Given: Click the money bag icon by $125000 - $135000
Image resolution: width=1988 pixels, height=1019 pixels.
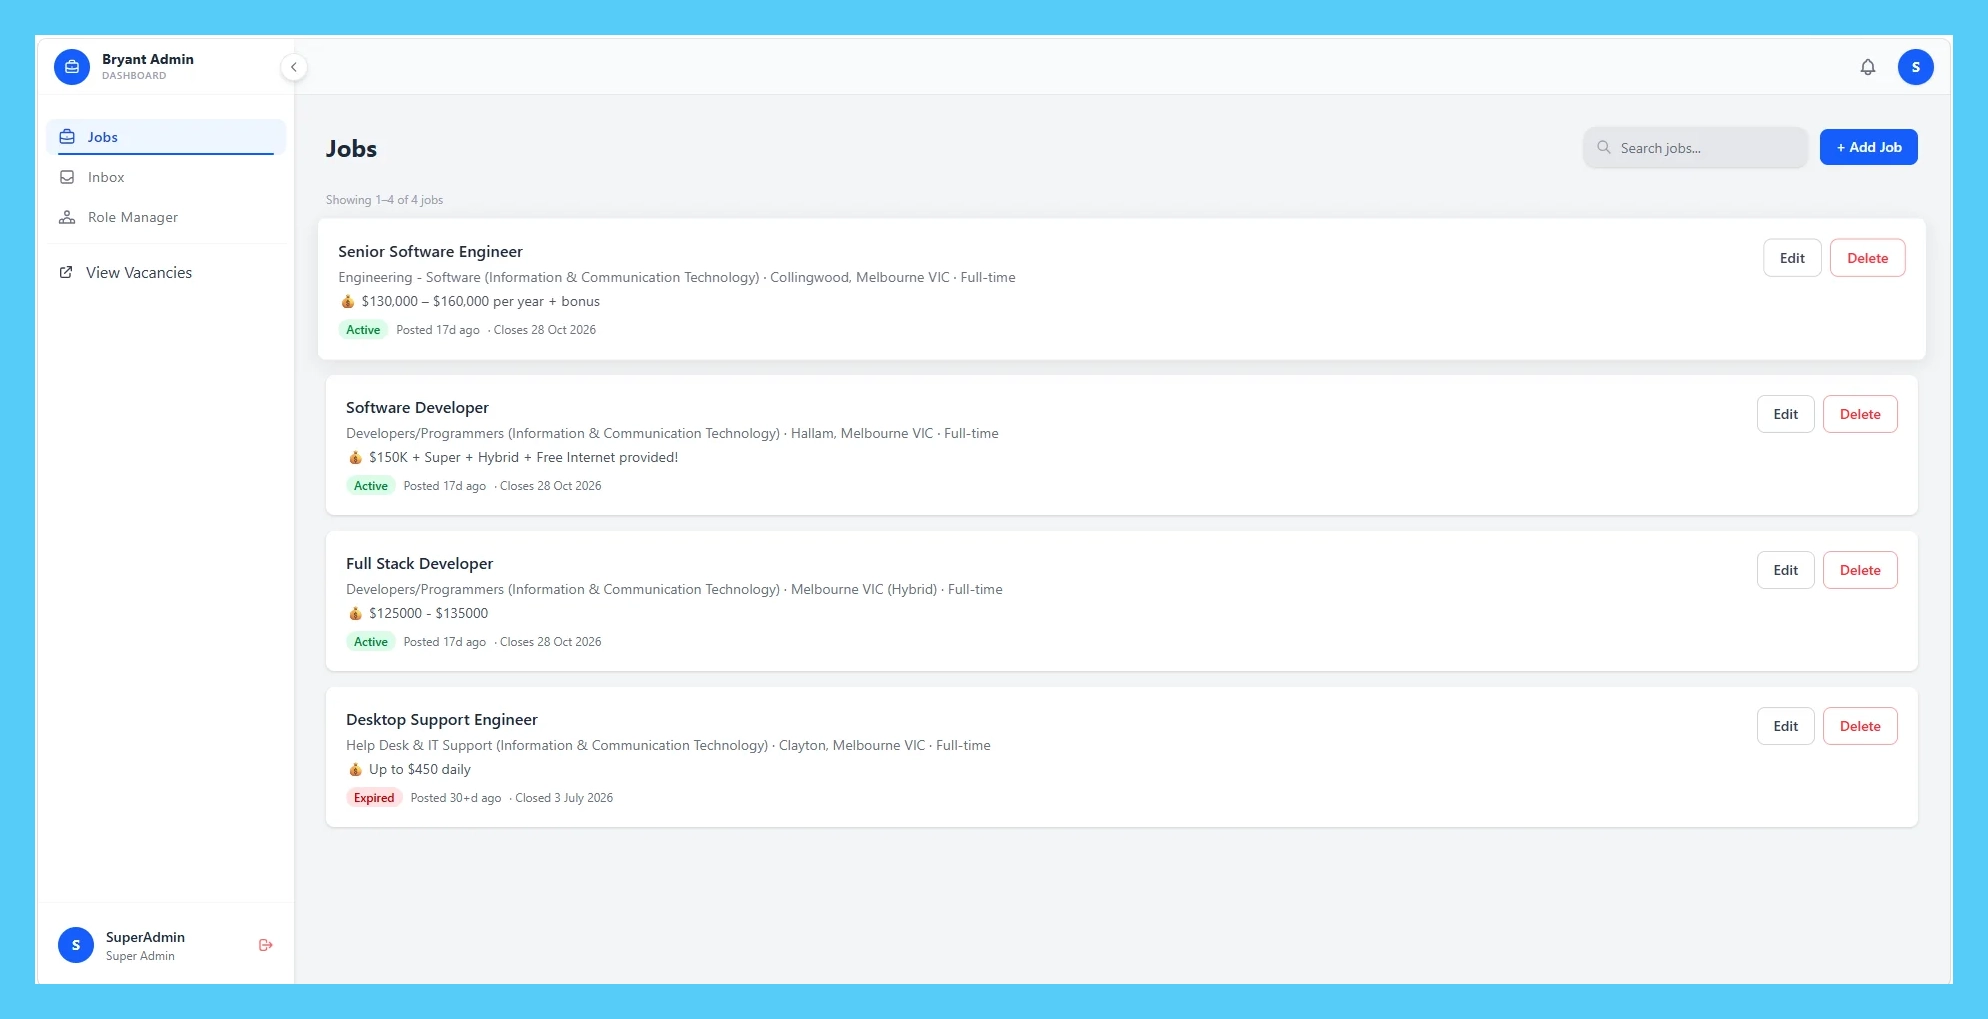Looking at the screenshot, I should pyautogui.click(x=355, y=613).
